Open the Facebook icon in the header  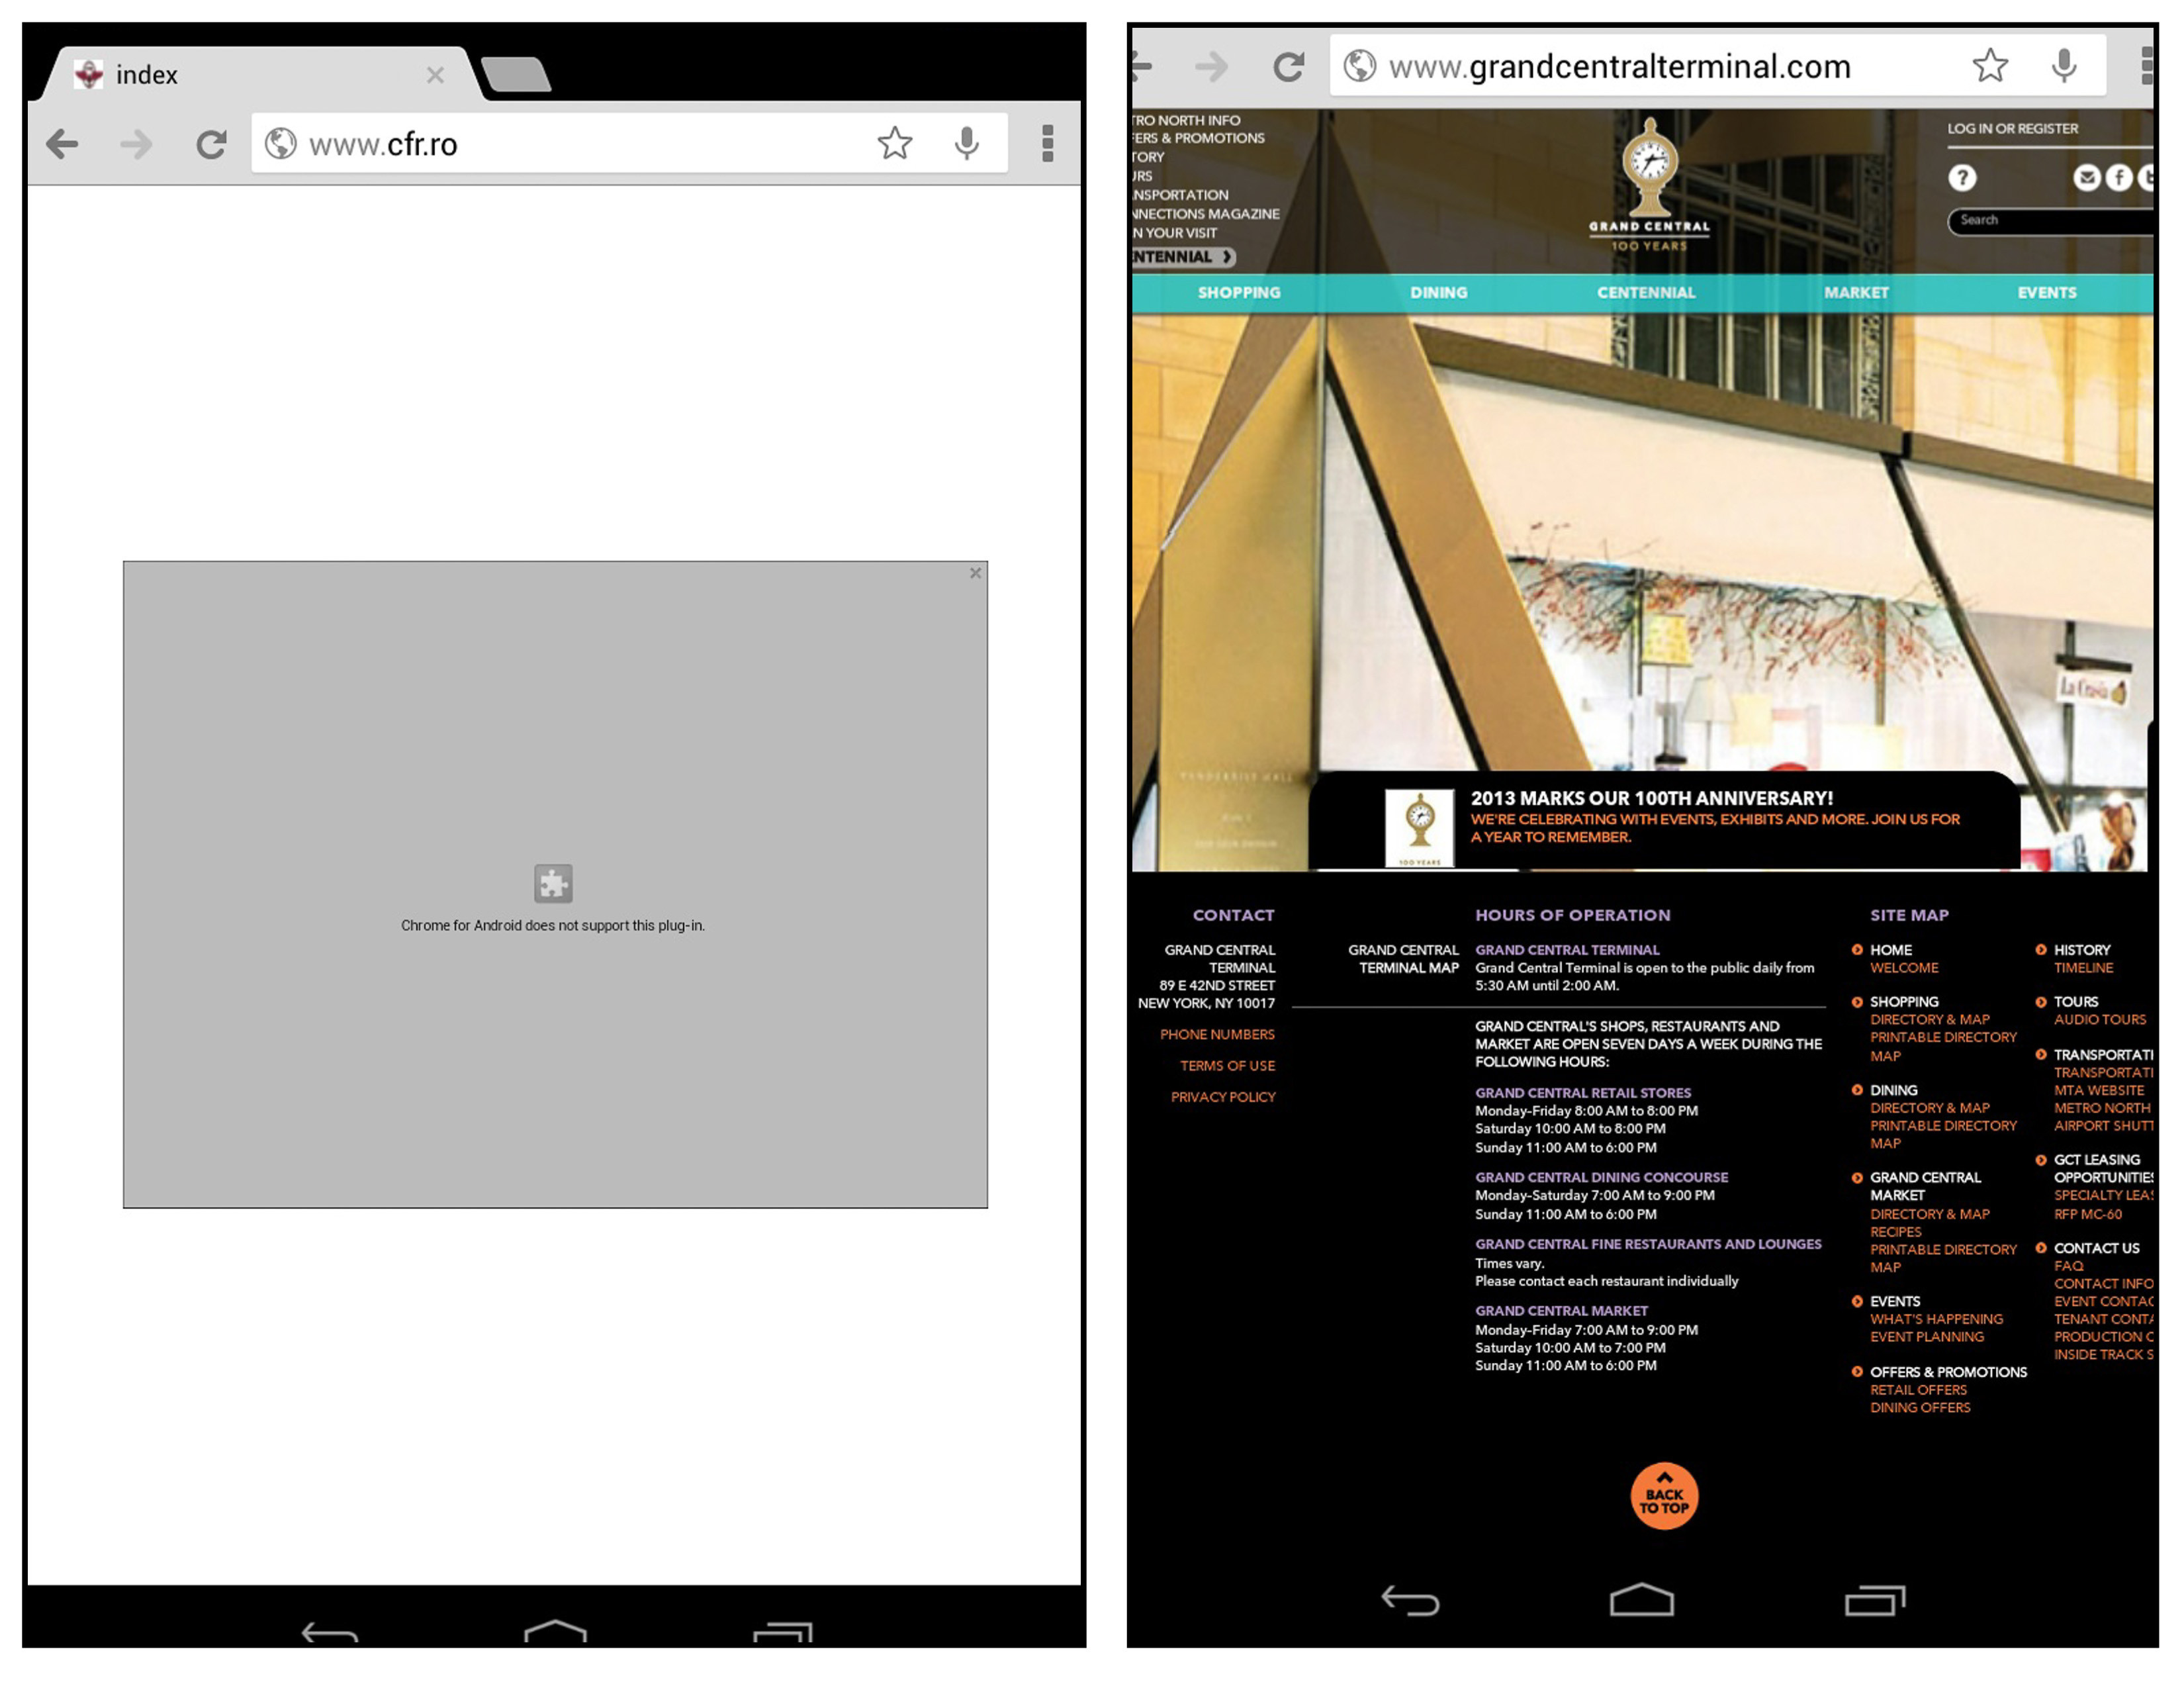[2118, 178]
